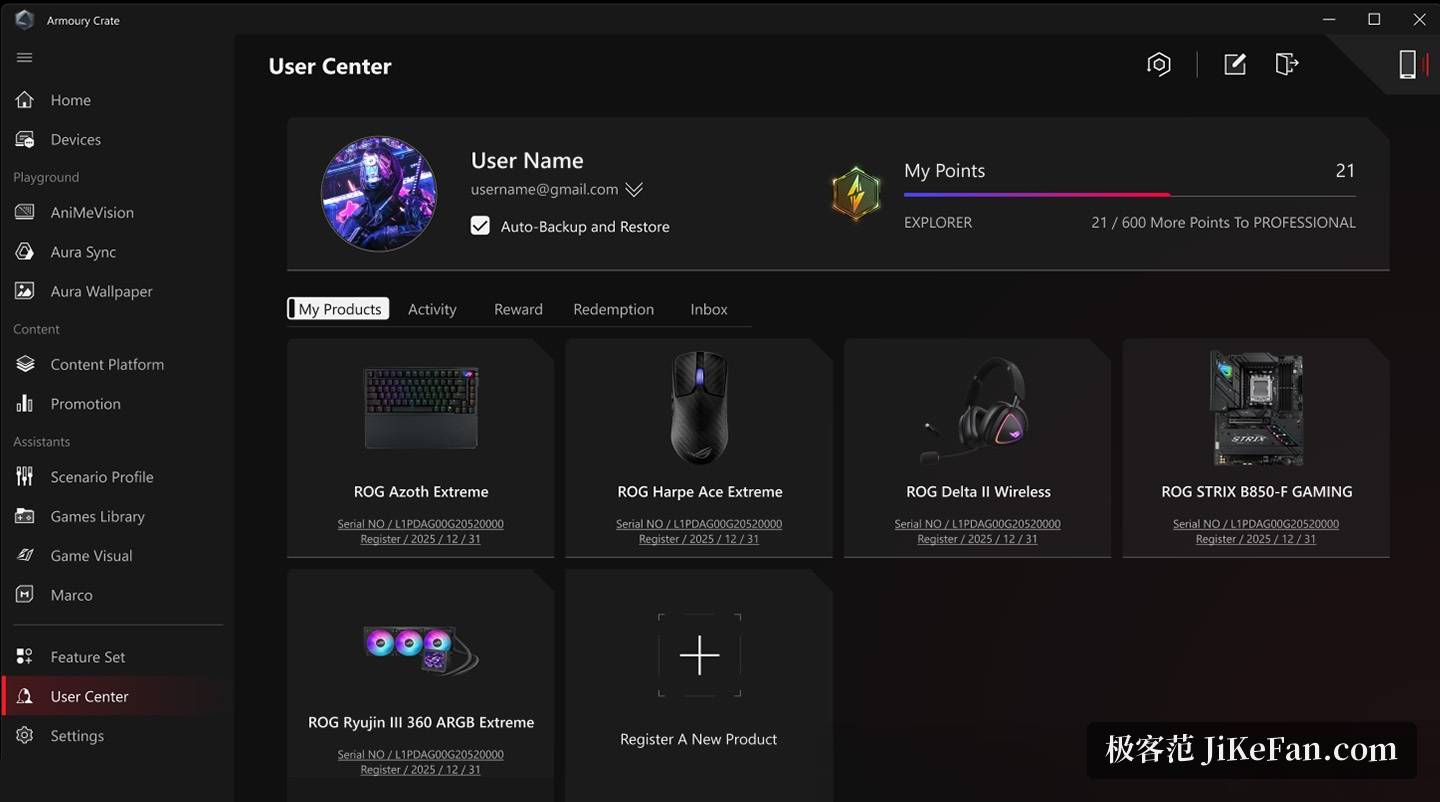Click the user avatar picture
This screenshot has height=802, width=1440.
click(379, 194)
